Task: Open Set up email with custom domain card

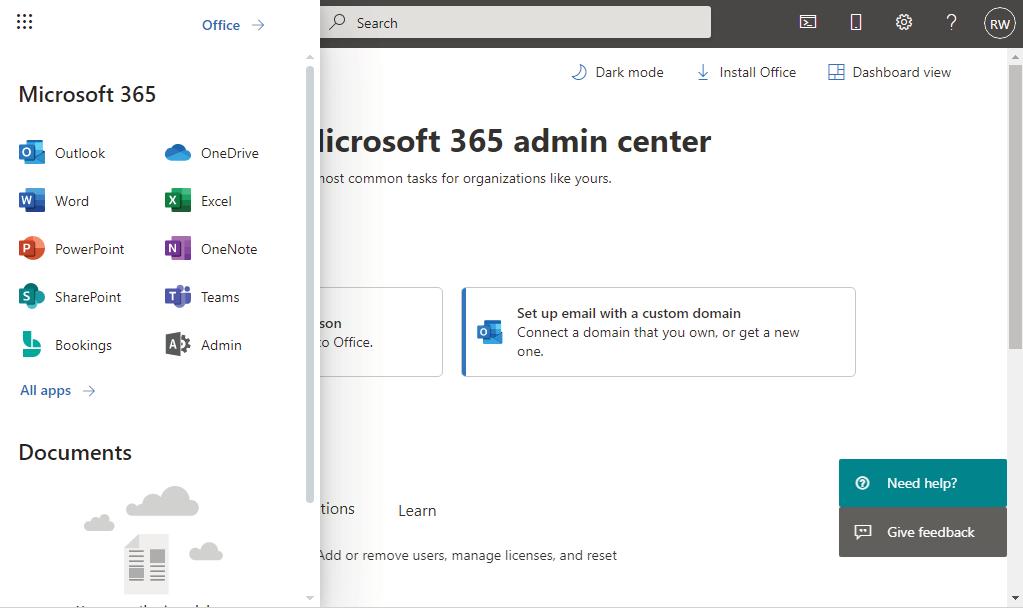Action: [x=658, y=332]
